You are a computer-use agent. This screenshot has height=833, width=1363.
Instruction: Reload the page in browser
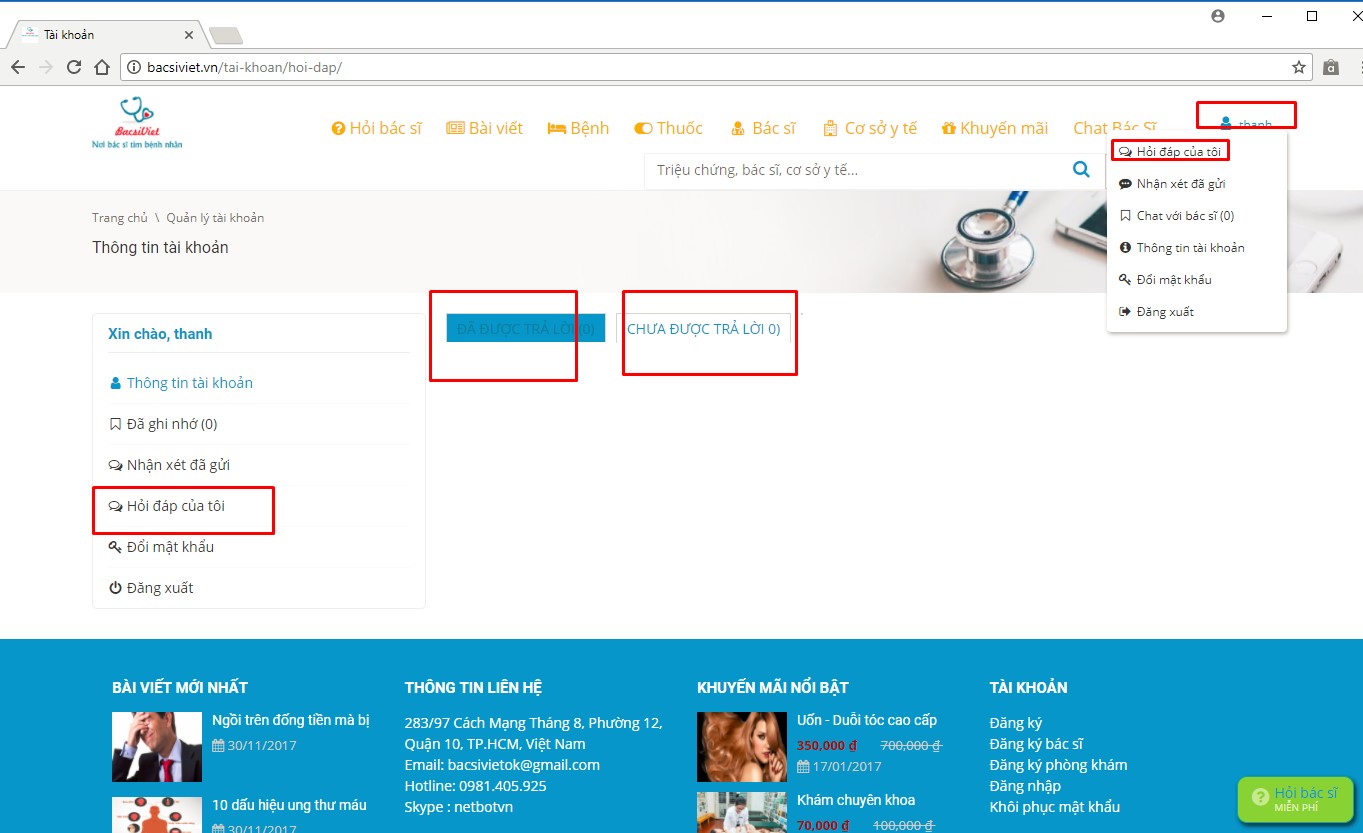[74, 68]
